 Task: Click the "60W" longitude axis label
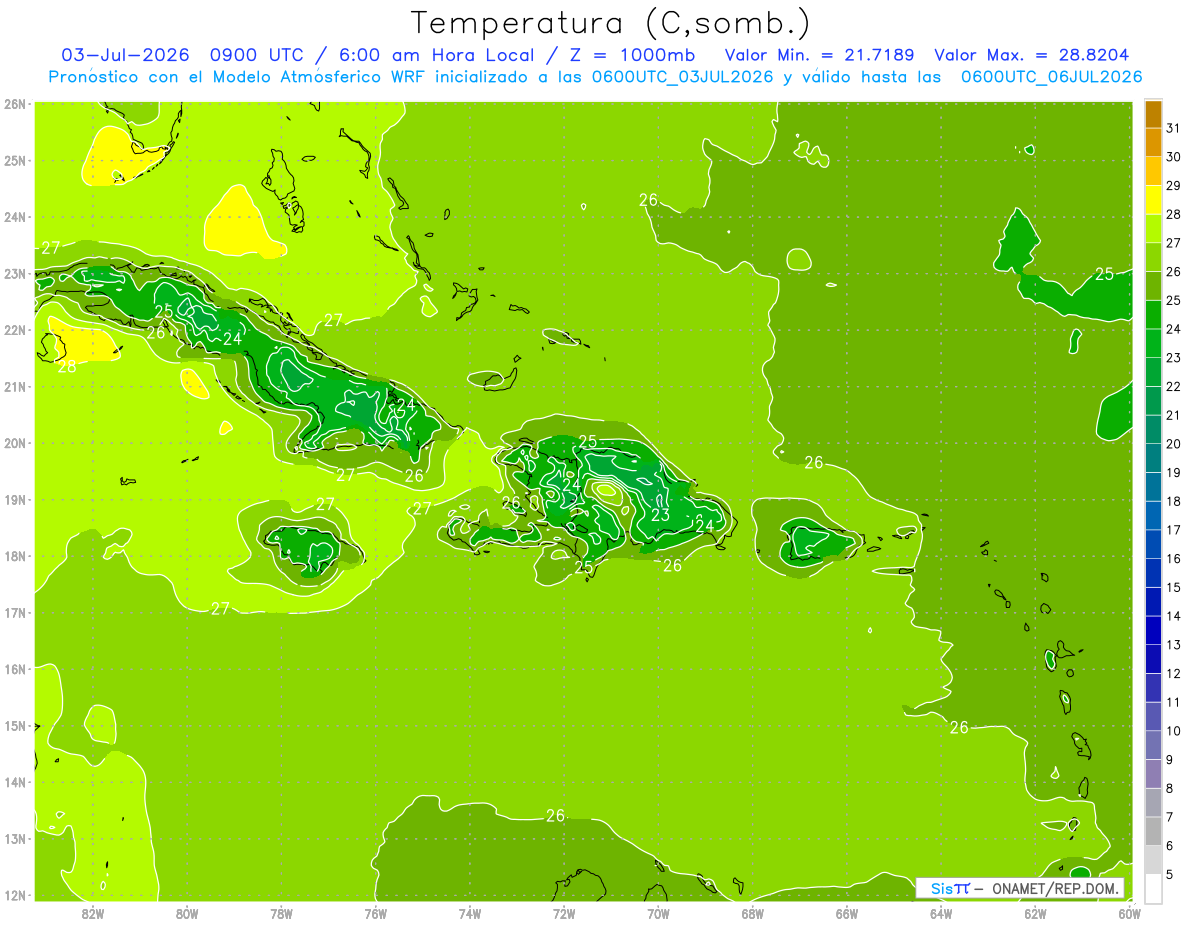1129,913
